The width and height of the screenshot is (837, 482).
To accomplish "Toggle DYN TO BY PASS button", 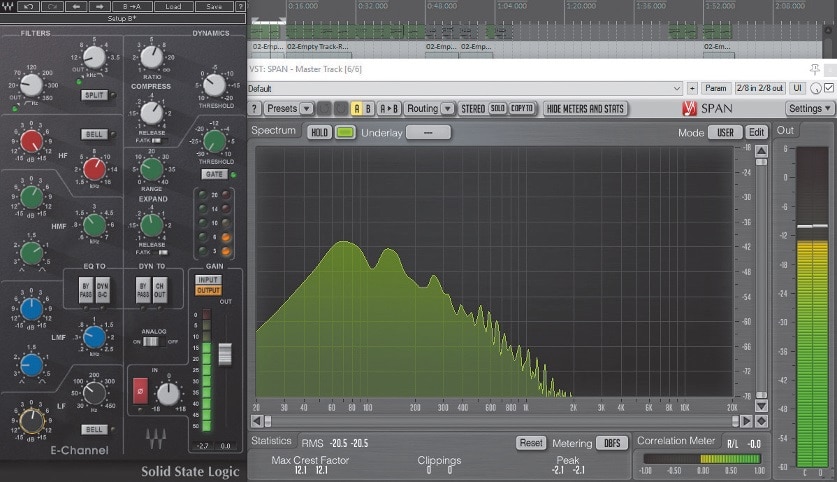I will tap(143, 290).
